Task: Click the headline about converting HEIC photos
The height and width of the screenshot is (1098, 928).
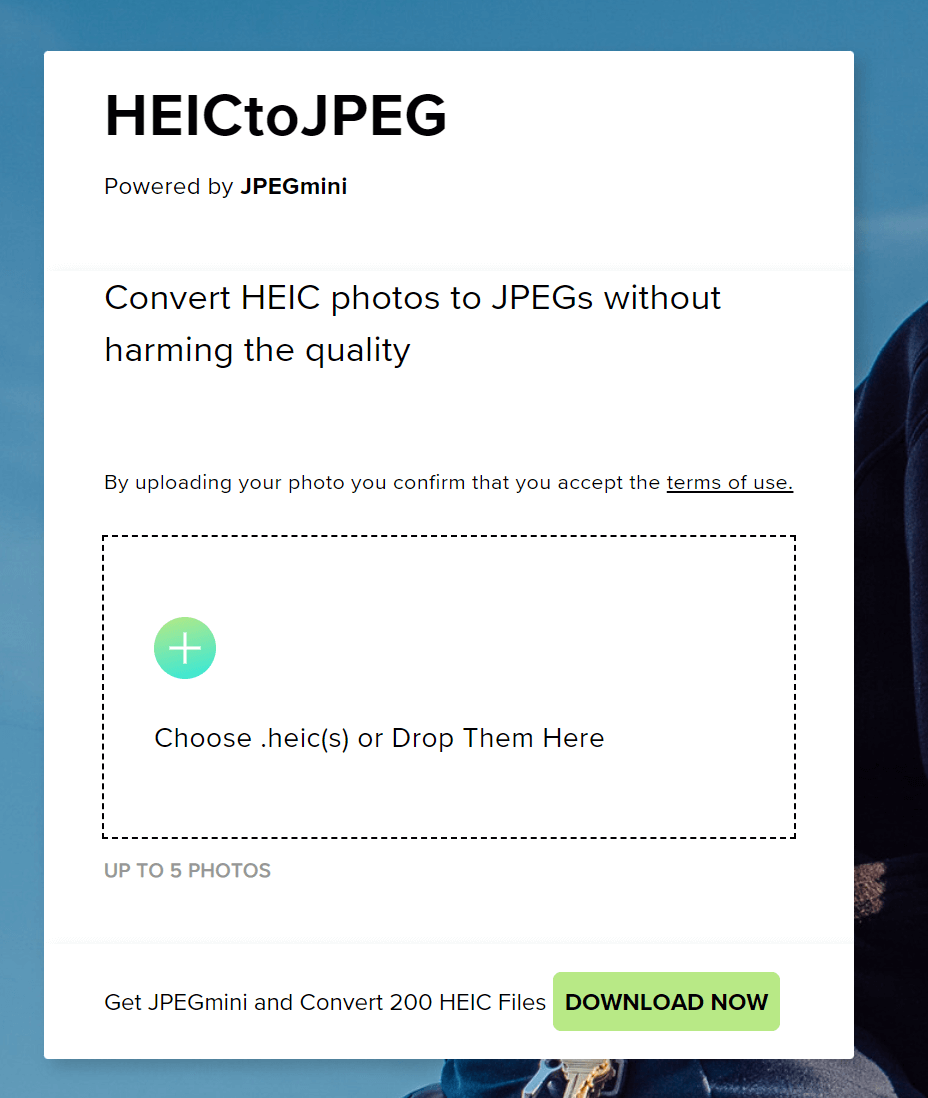Action: tap(412, 323)
